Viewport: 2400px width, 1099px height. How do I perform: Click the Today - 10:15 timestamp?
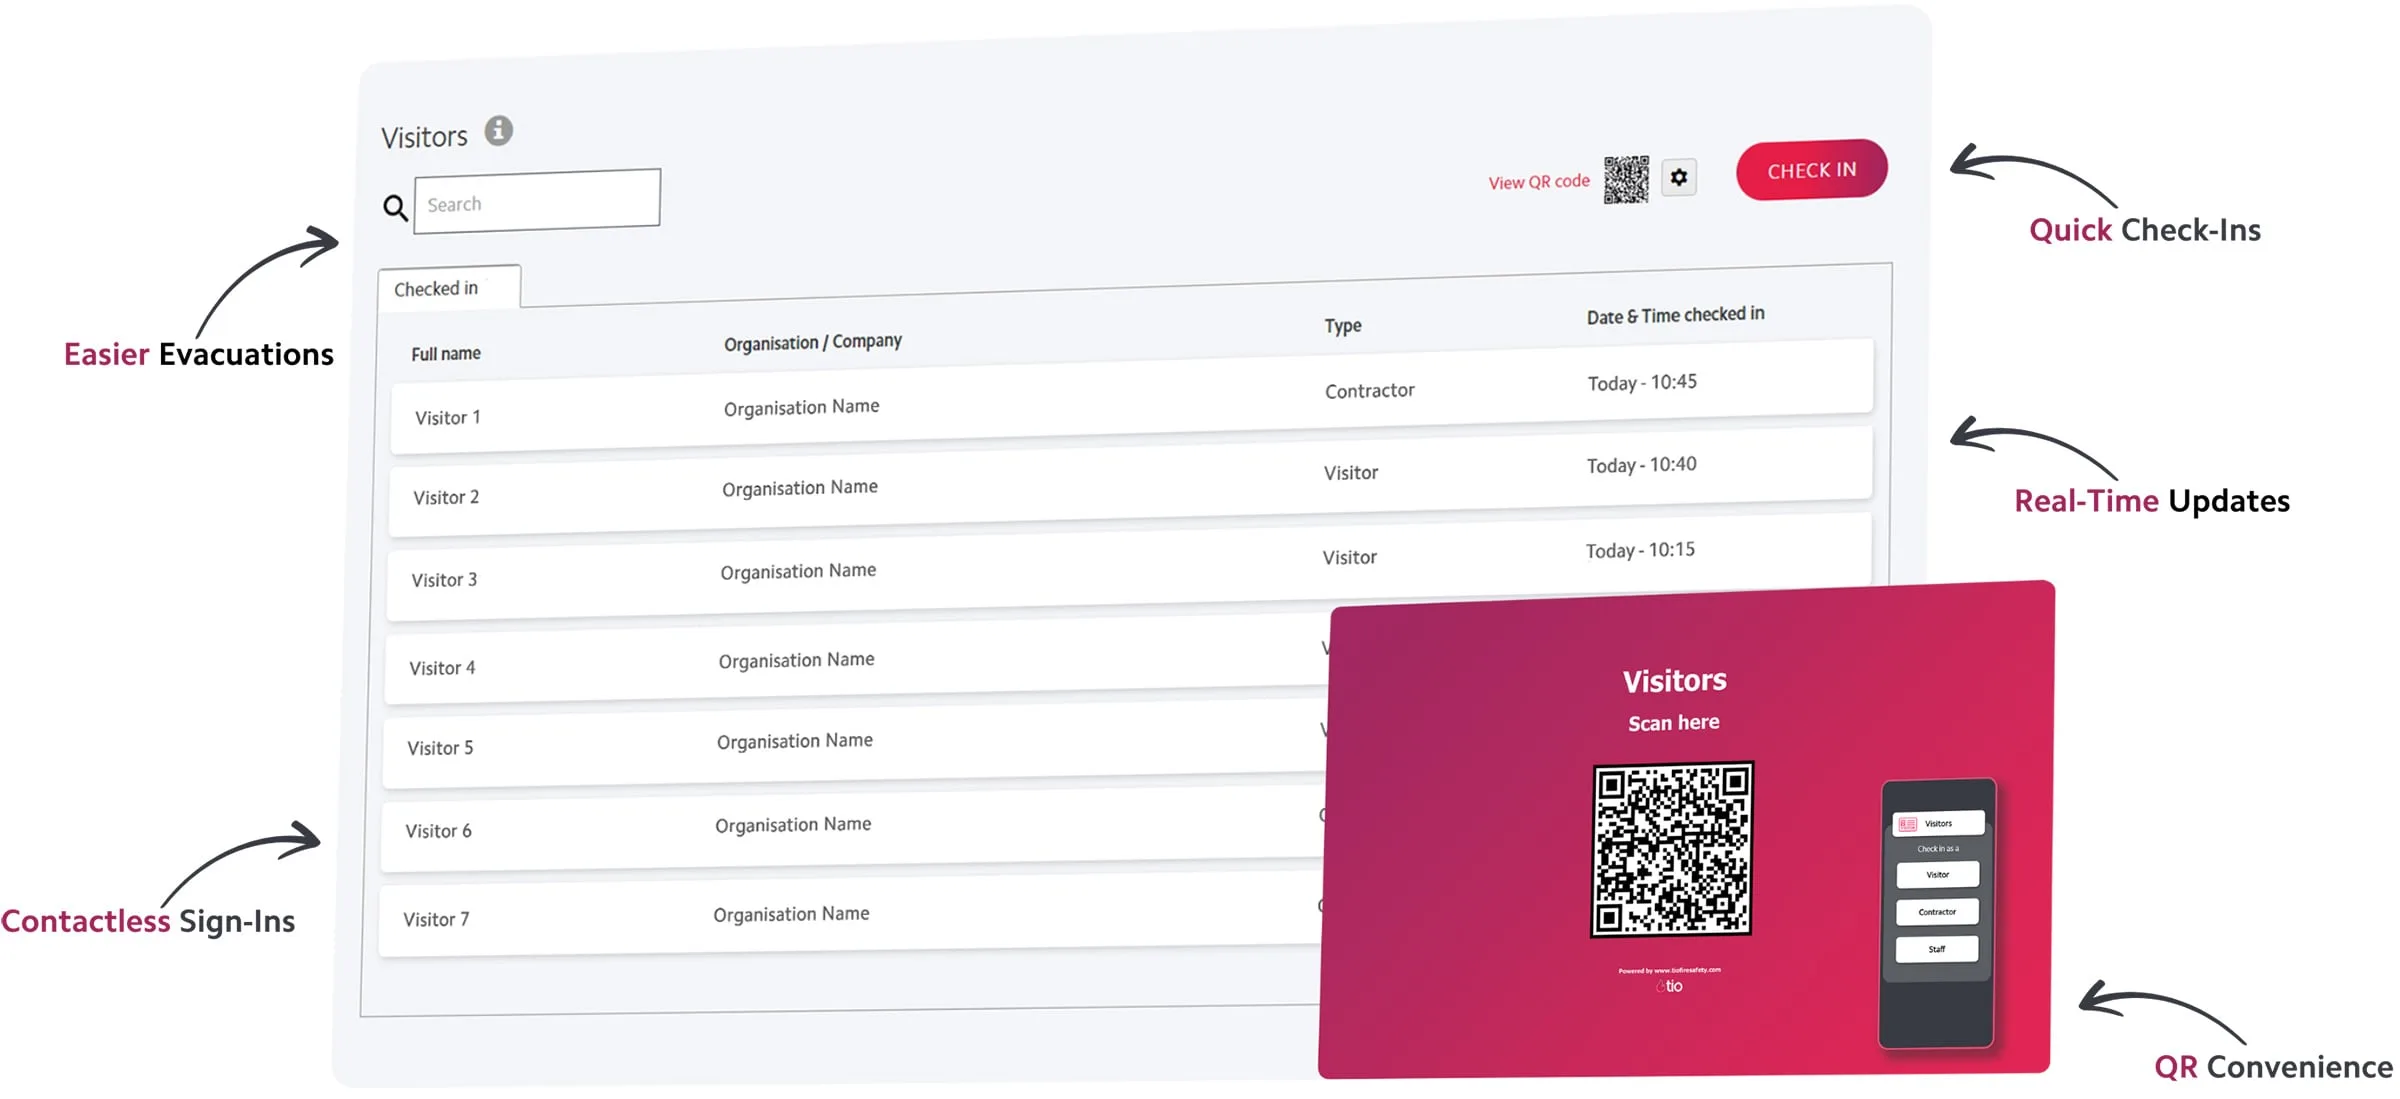coord(1640,550)
